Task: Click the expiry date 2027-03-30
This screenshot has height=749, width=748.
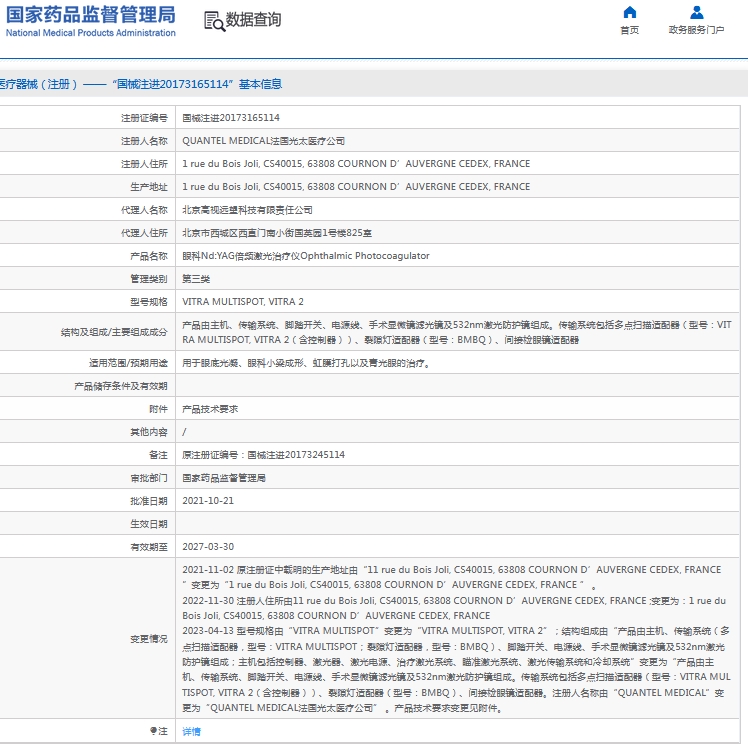Action: [x=208, y=547]
